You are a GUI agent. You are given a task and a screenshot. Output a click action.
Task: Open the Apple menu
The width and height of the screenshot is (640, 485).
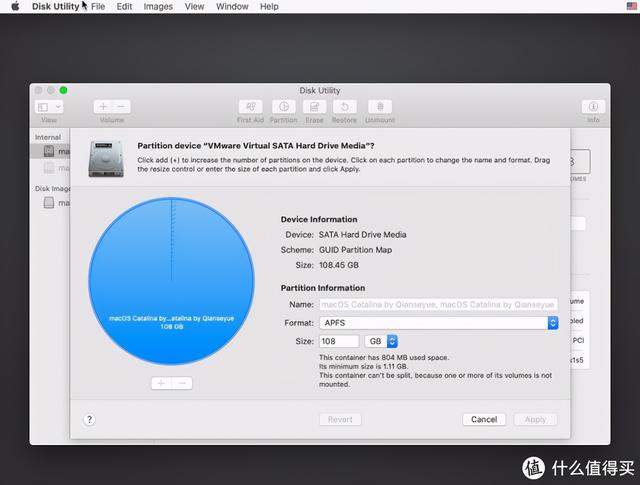[15, 6]
